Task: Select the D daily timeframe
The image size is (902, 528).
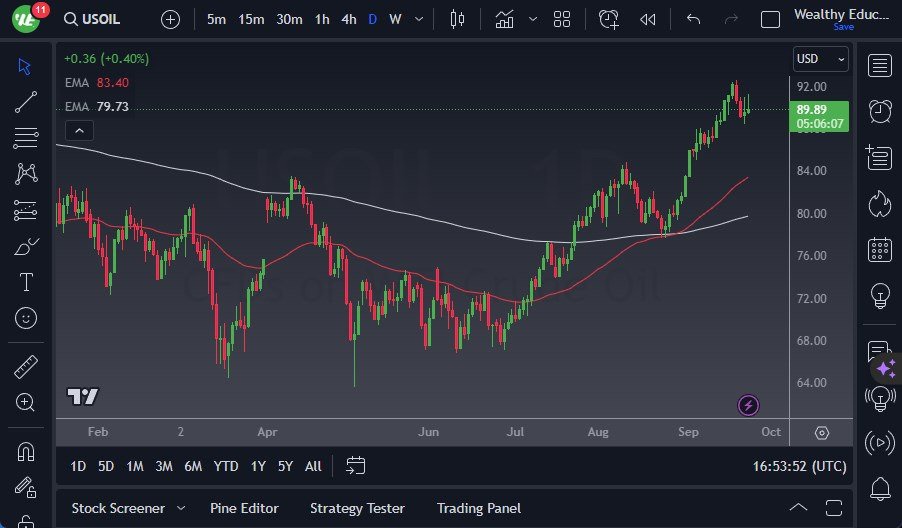Action: point(373,19)
